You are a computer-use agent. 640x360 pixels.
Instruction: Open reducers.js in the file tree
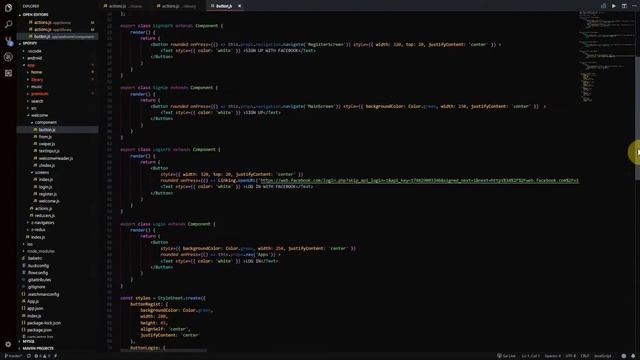[x=44, y=216]
